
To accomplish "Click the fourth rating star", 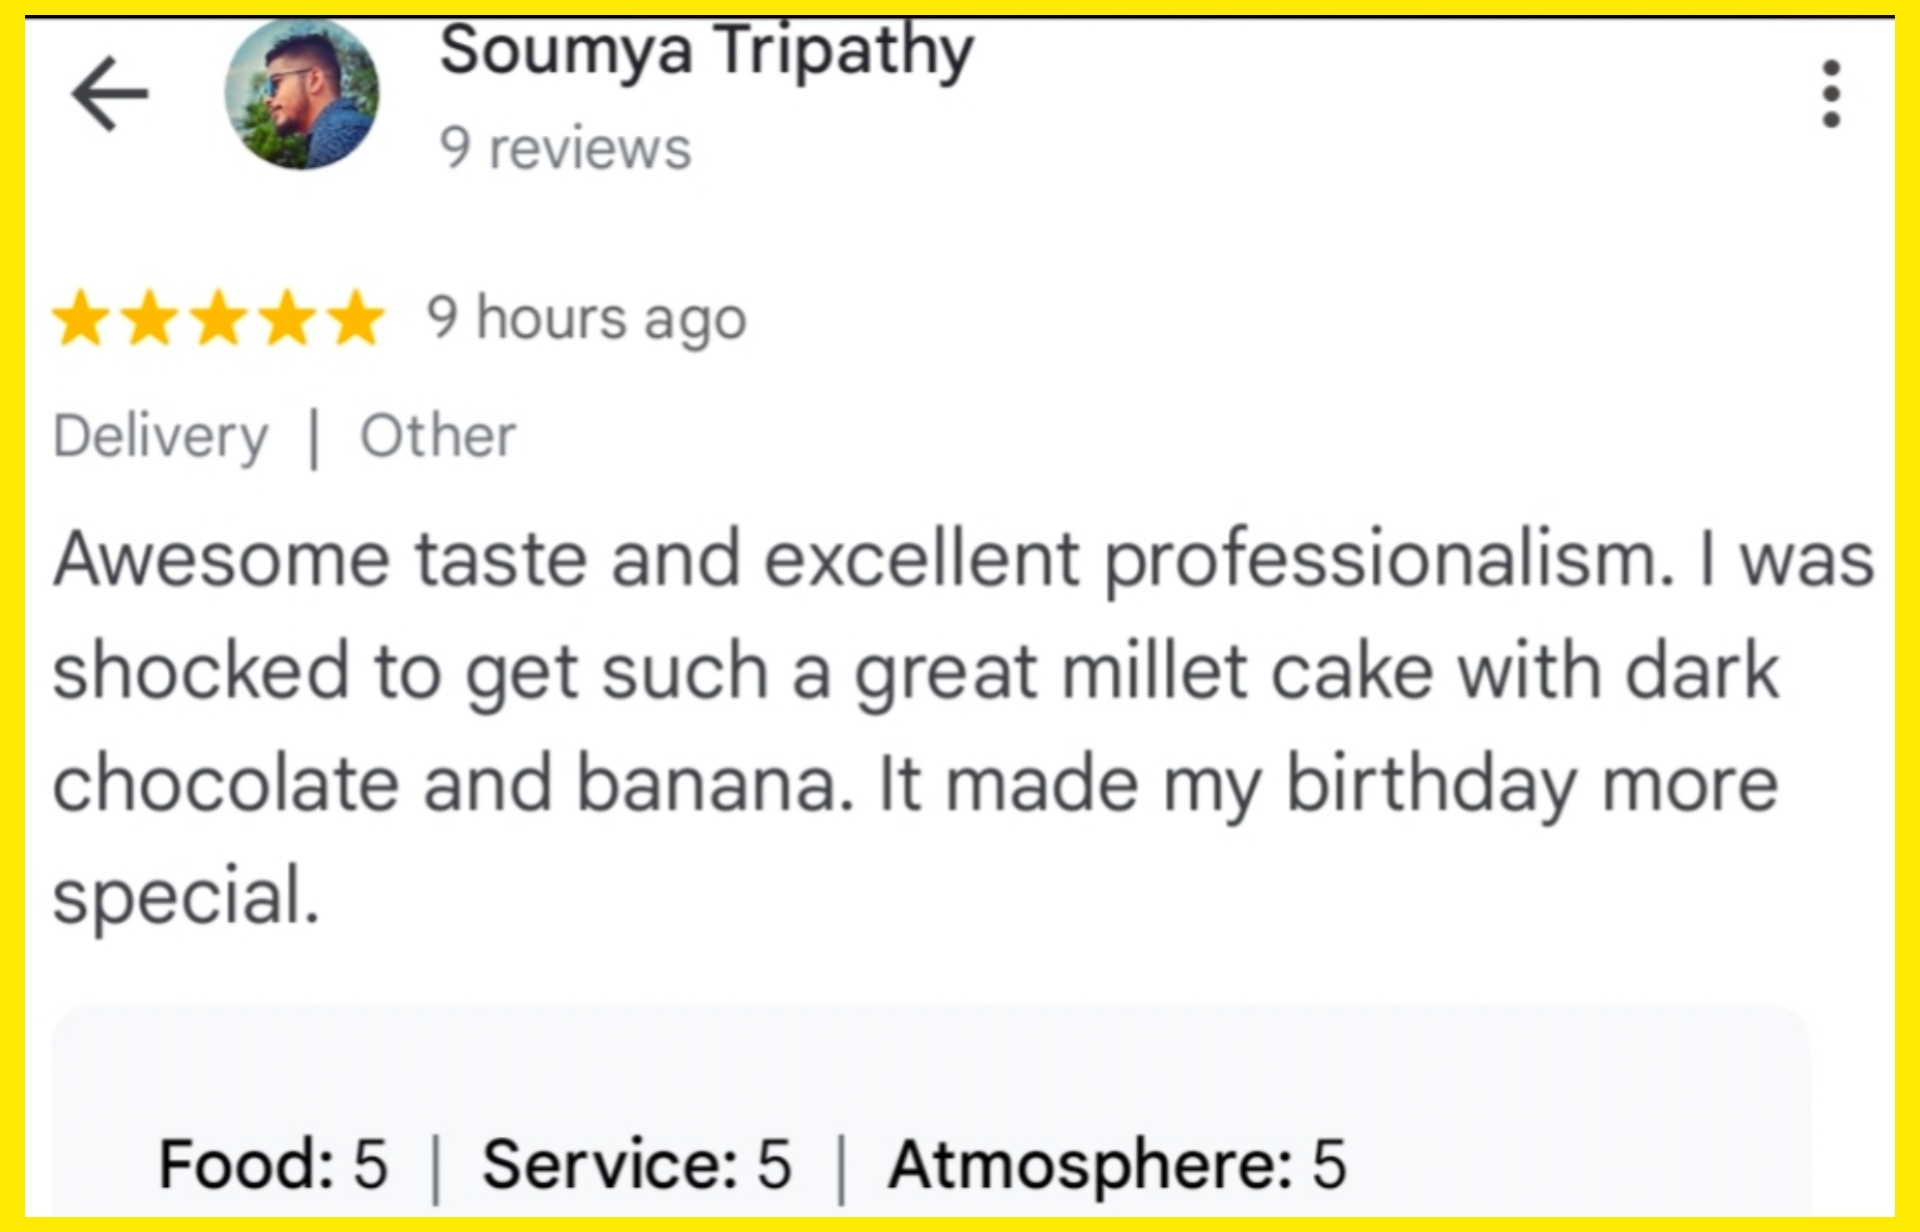I will point(288,318).
